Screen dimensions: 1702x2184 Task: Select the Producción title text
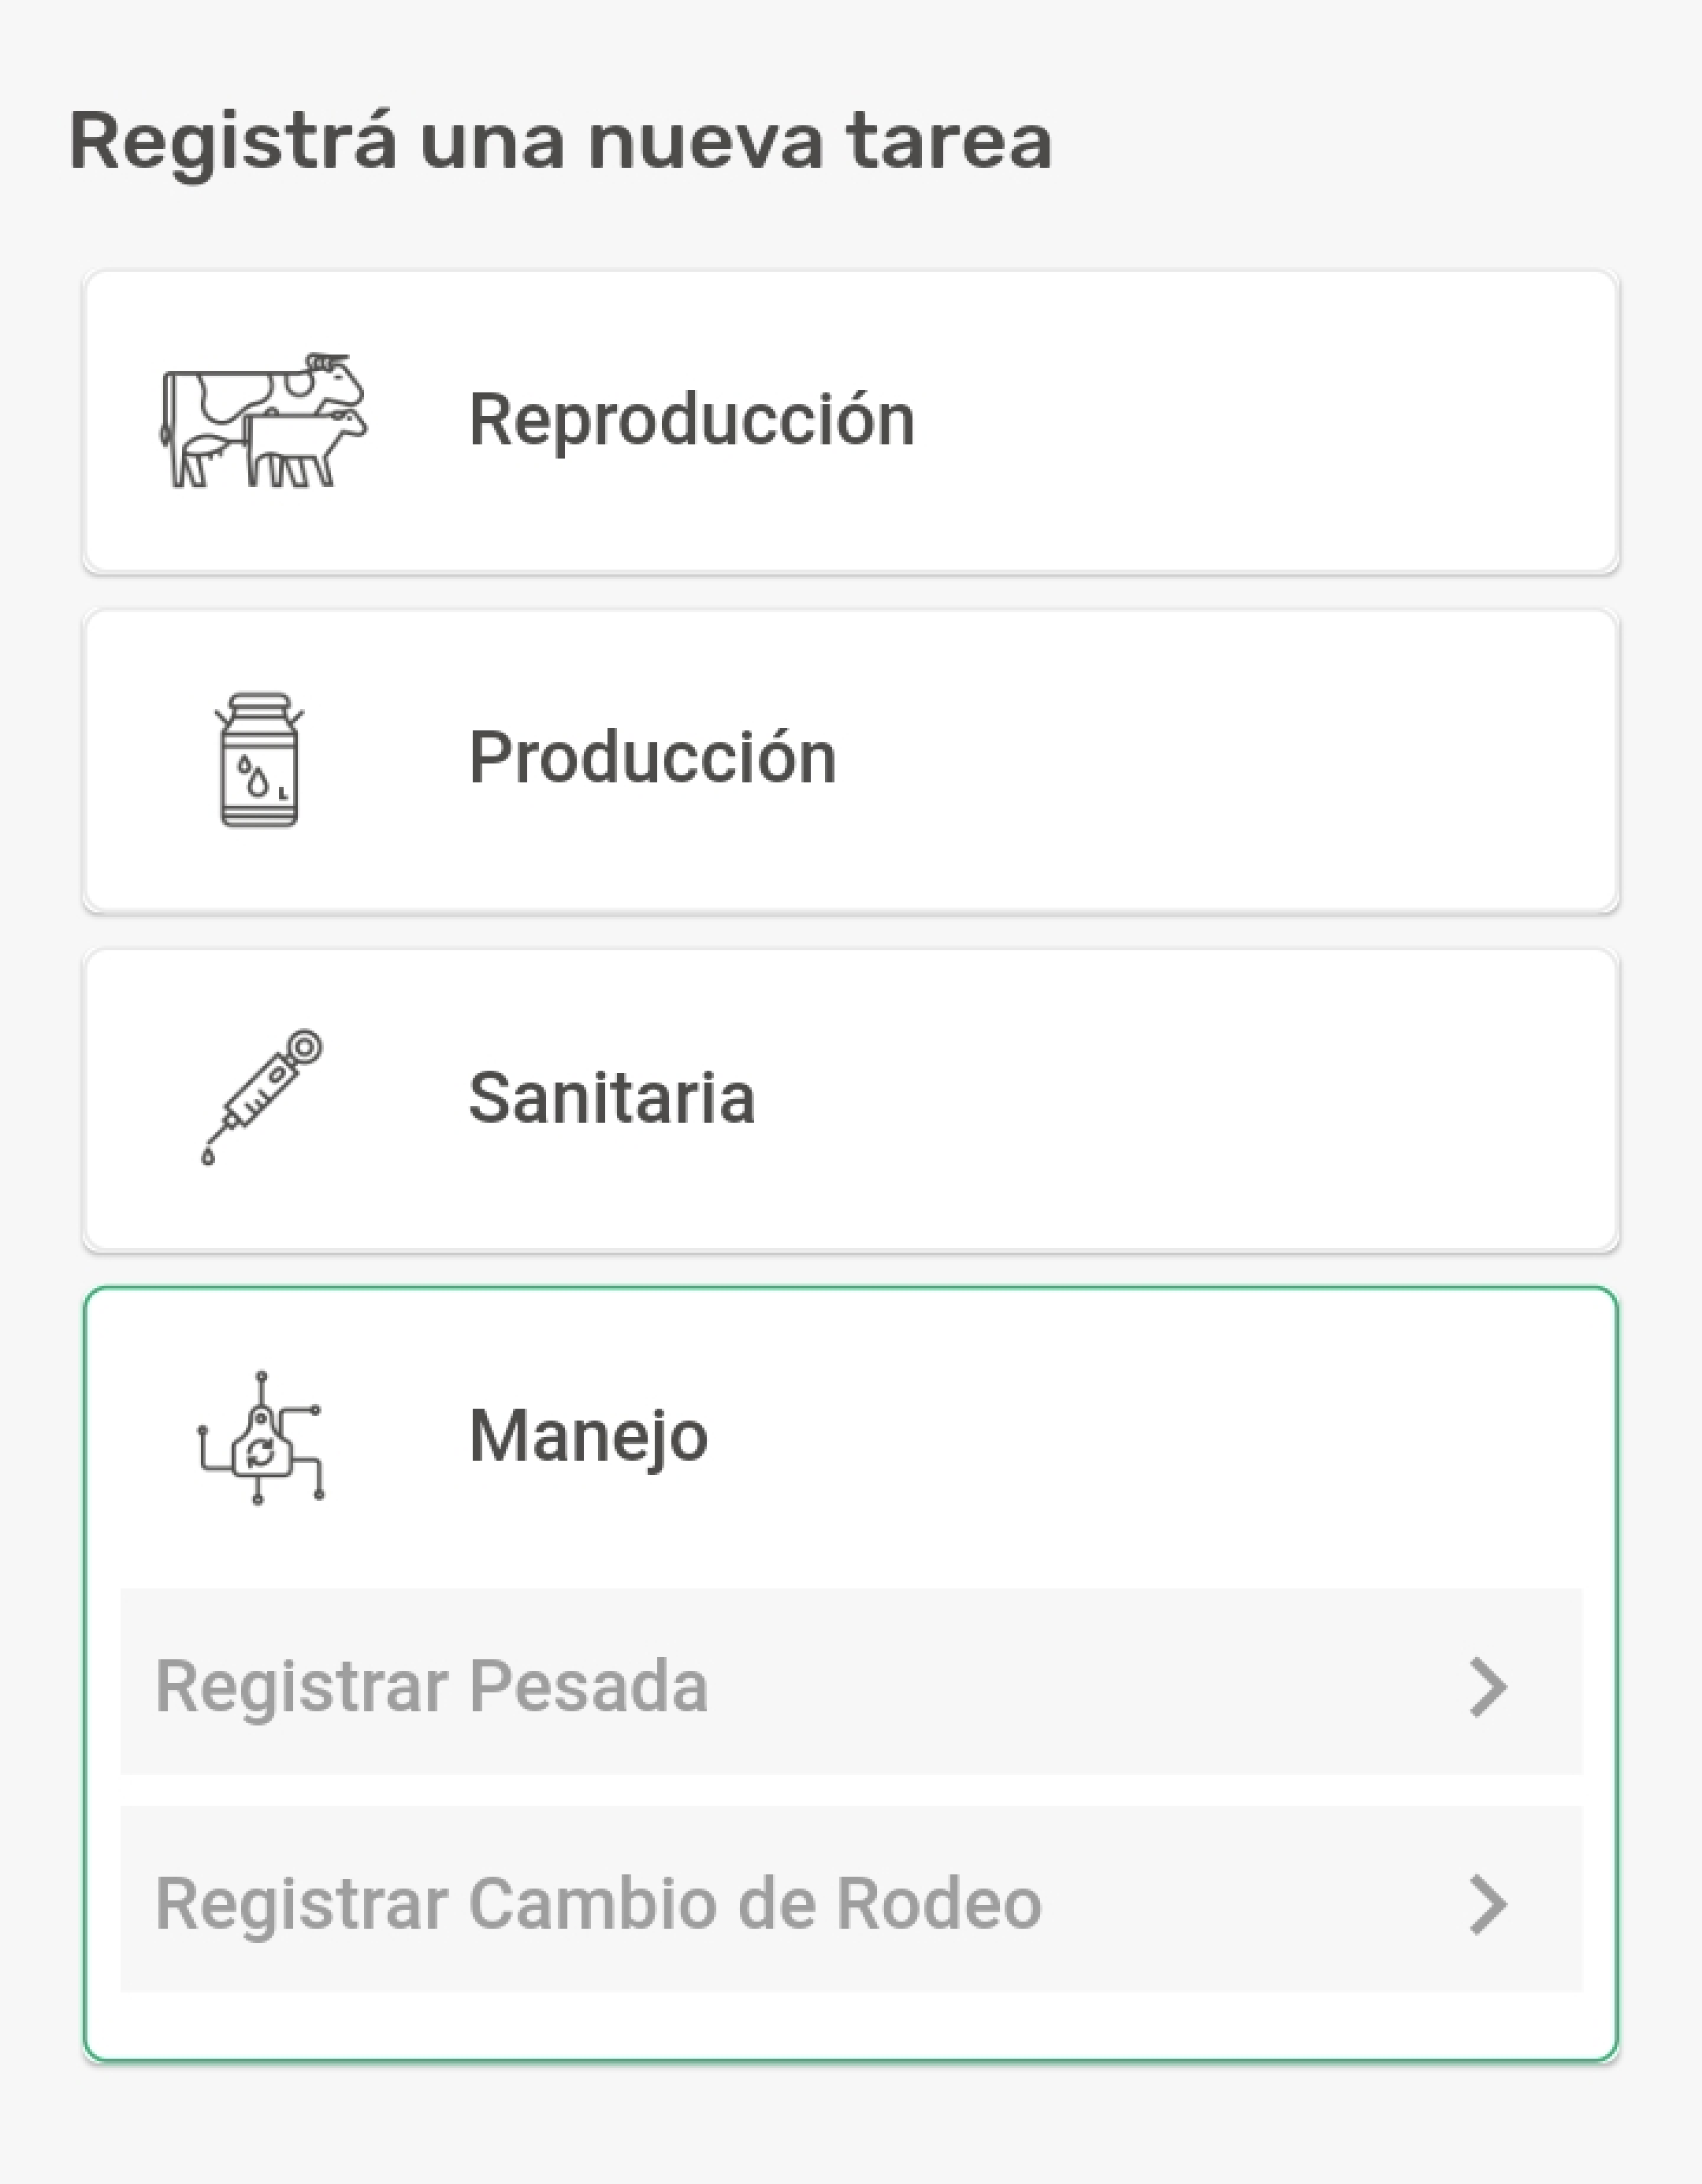tap(652, 758)
